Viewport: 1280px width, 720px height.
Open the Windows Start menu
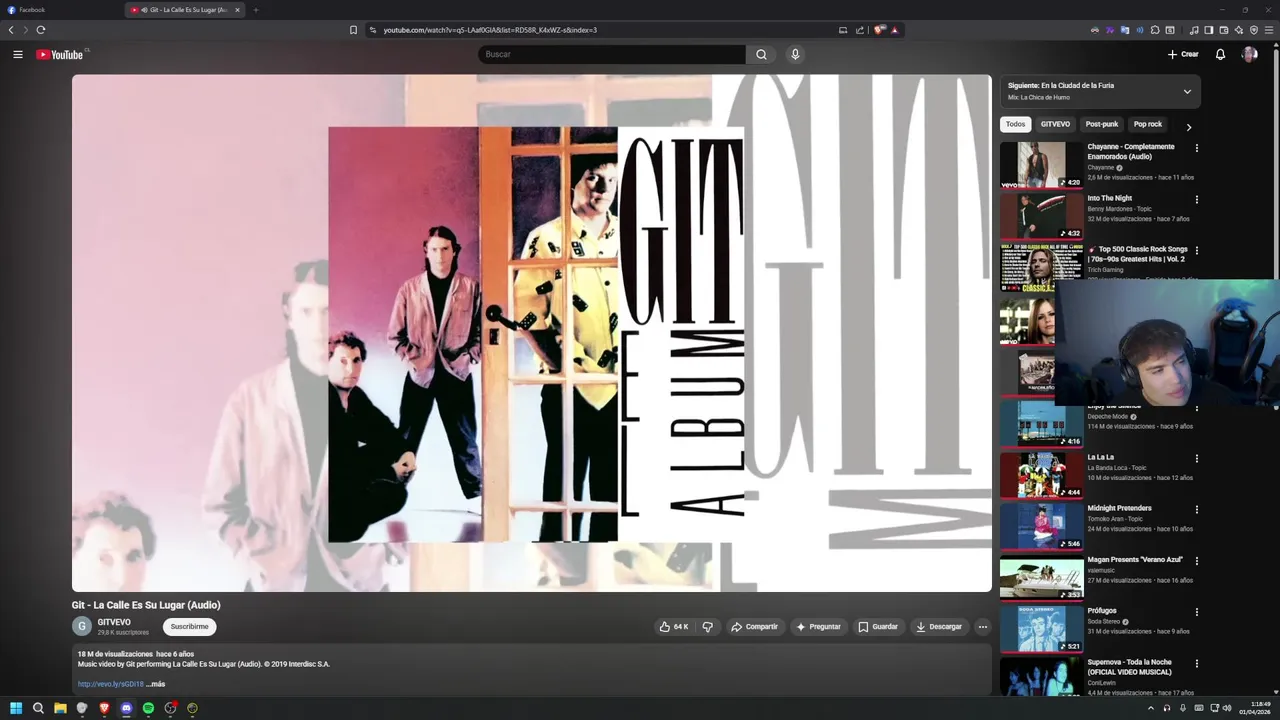click(x=16, y=708)
